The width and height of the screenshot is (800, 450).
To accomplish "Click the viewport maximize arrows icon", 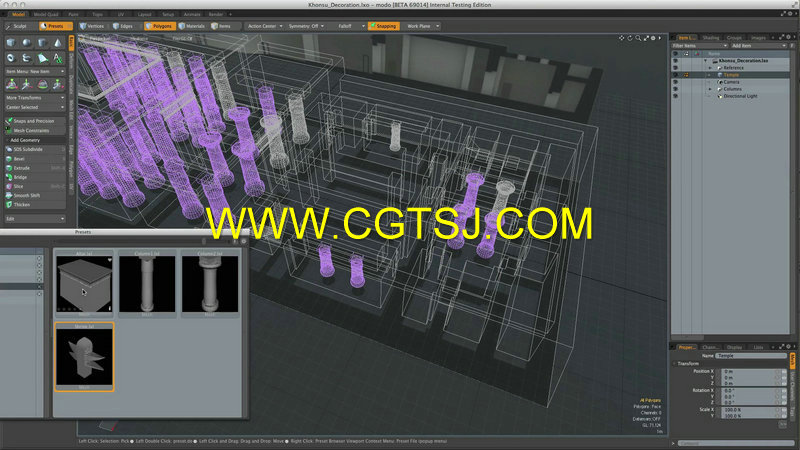I will tap(646, 38).
